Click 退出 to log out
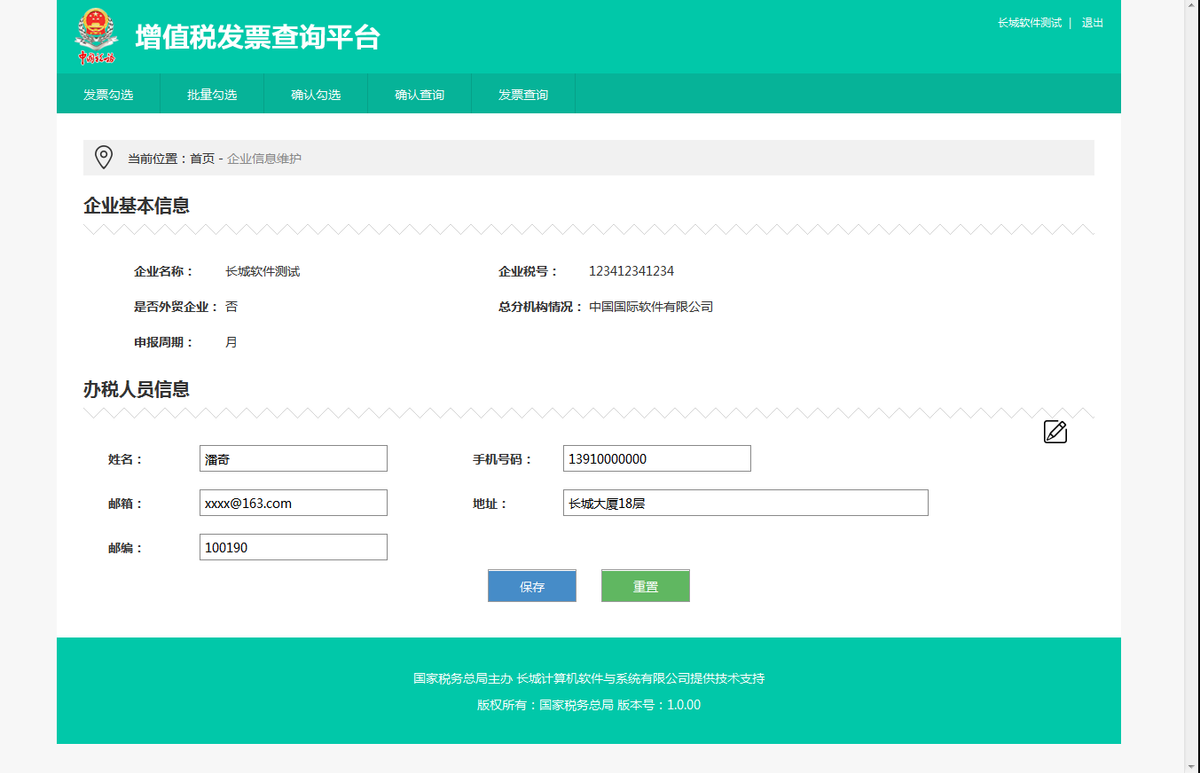The width and height of the screenshot is (1200, 773). click(1092, 22)
